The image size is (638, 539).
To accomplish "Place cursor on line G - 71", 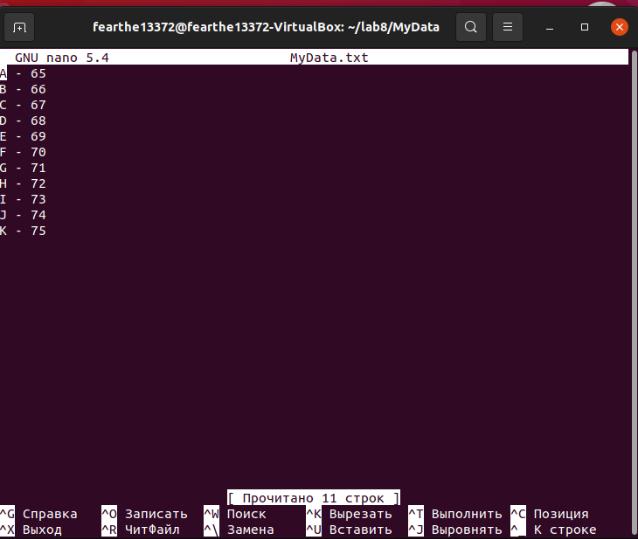I will 23,168.
